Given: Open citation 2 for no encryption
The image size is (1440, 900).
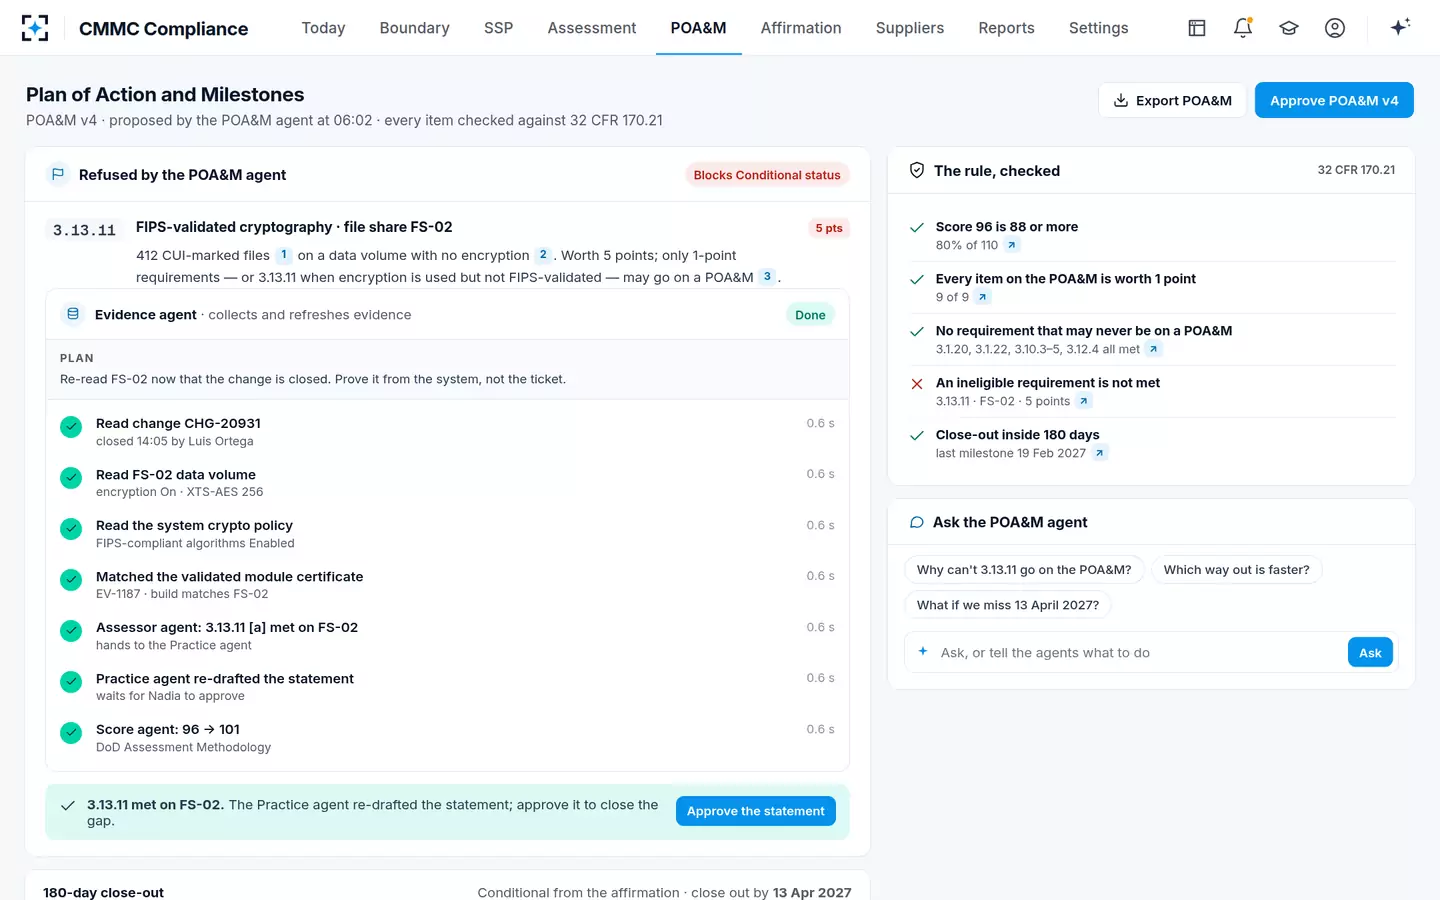Looking at the screenshot, I should tap(543, 255).
